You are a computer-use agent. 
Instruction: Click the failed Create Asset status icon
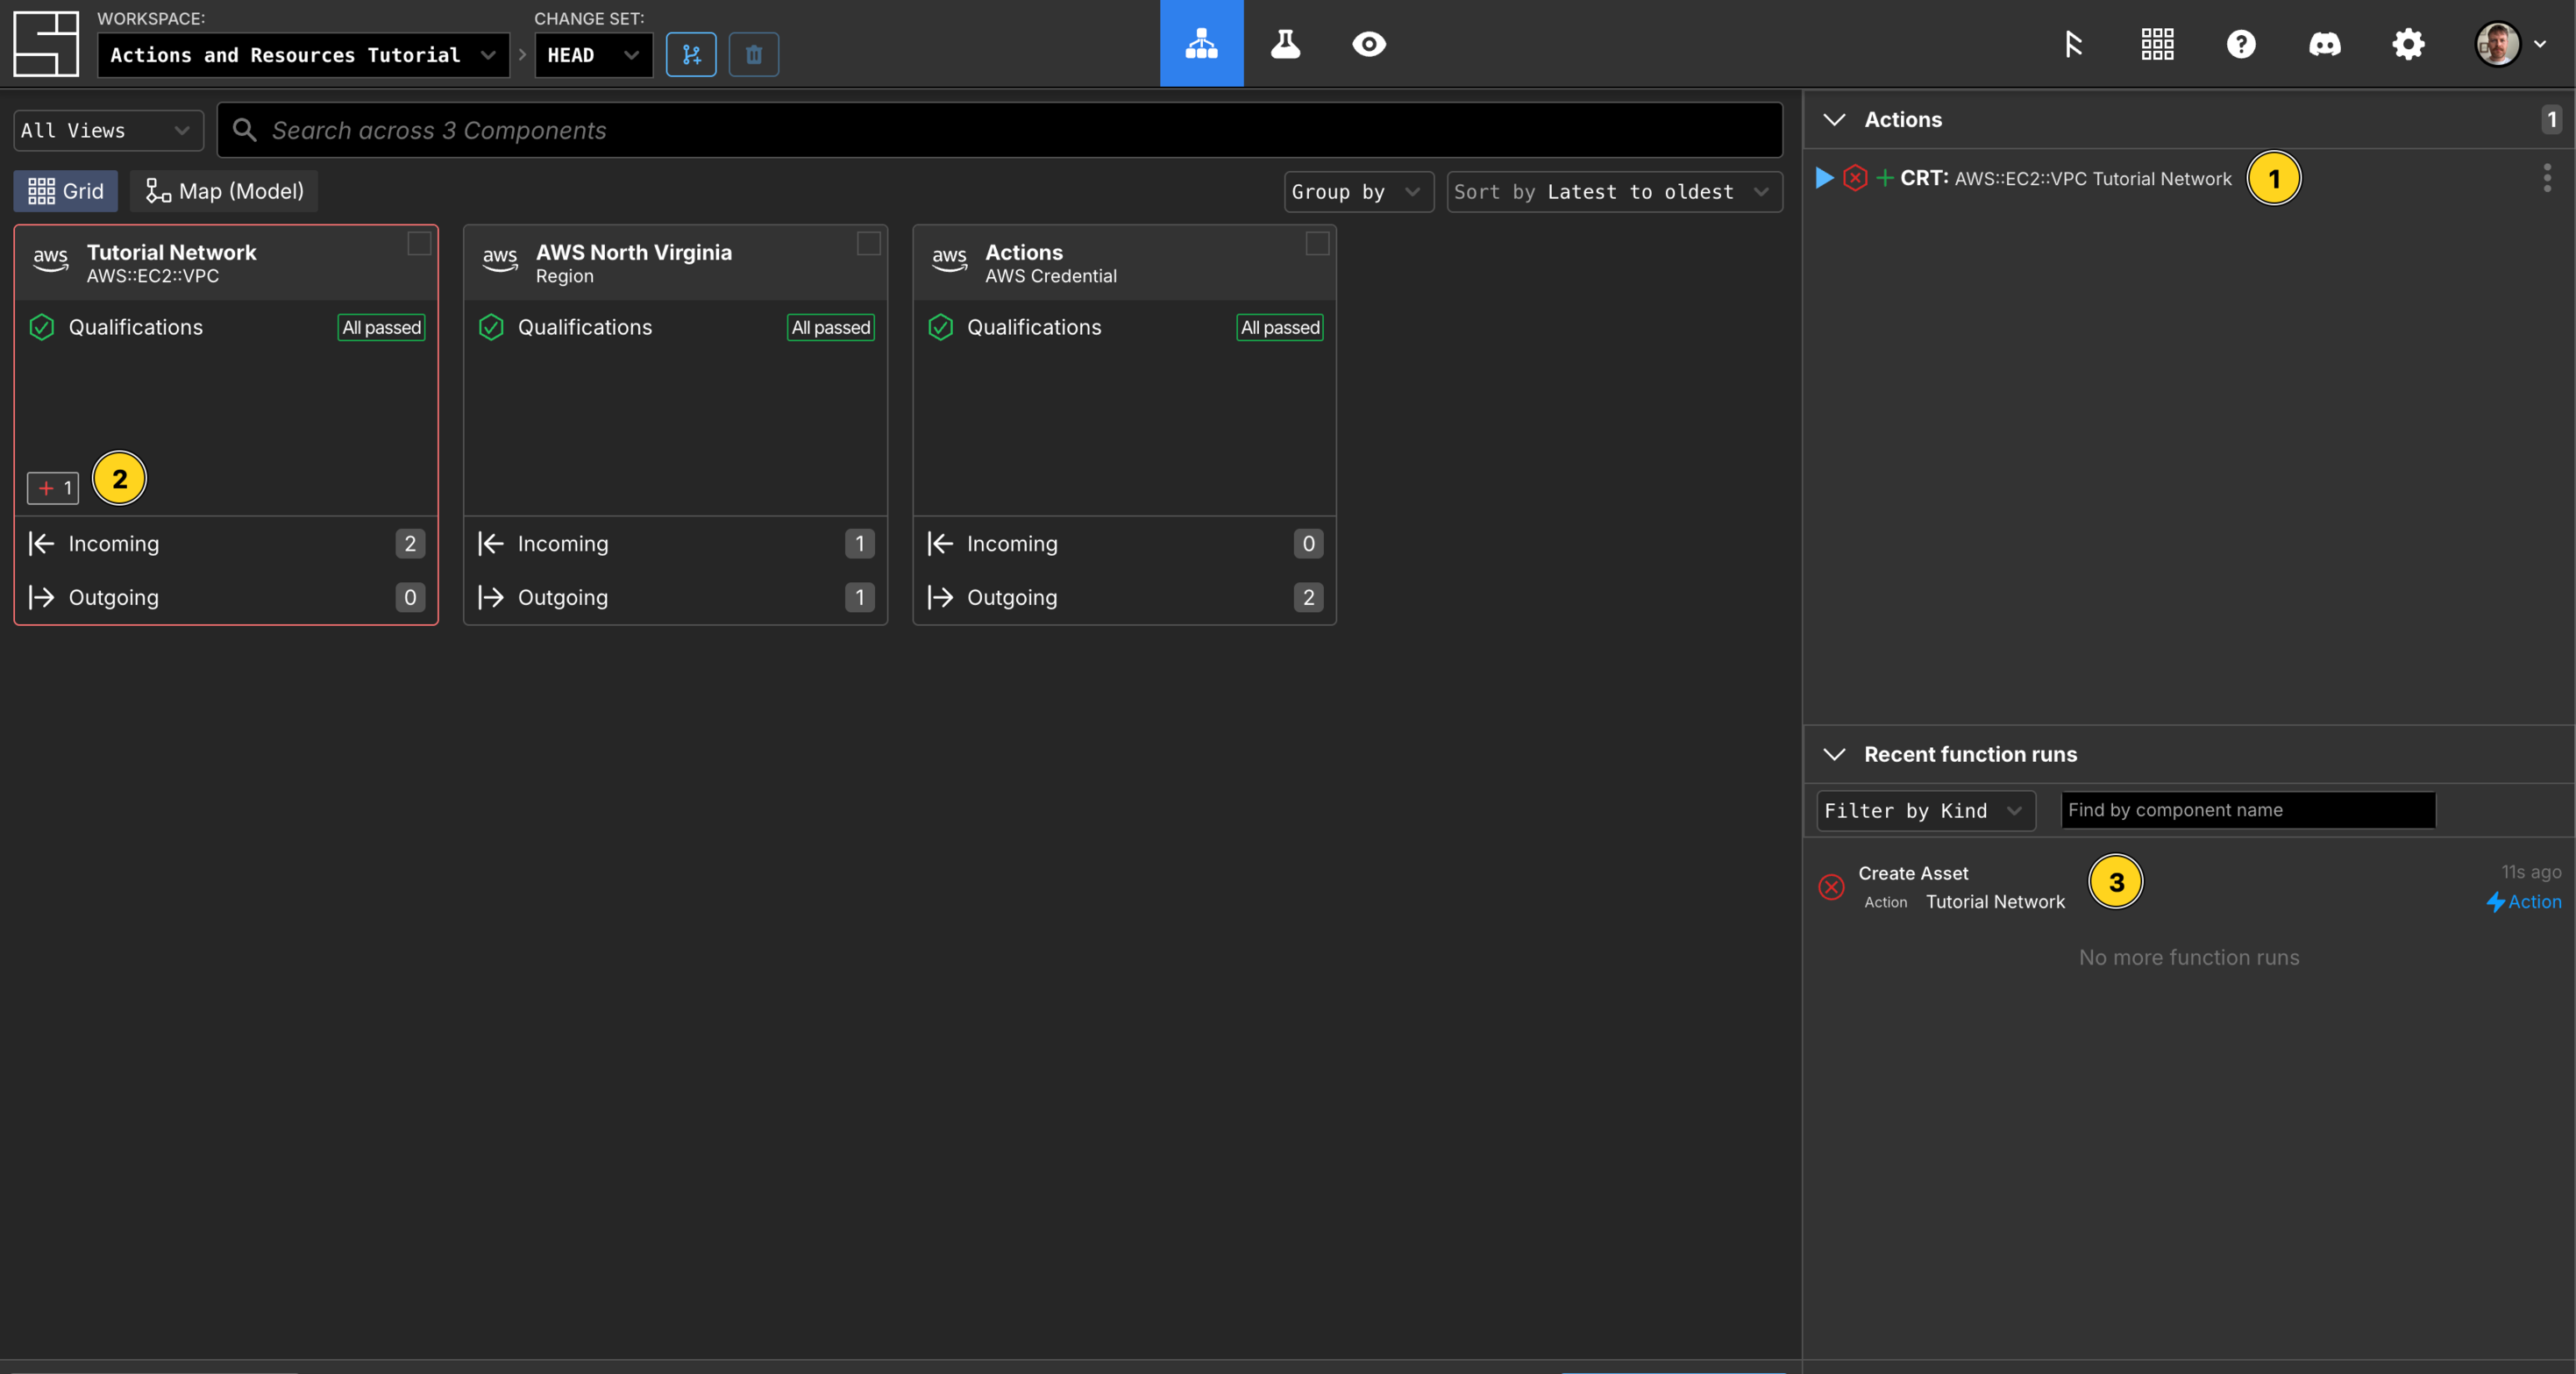(x=1831, y=886)
